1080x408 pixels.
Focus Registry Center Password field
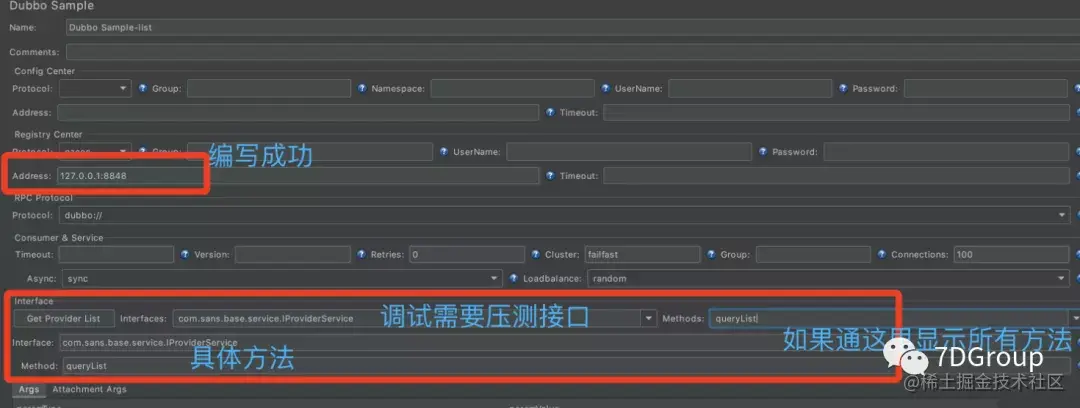946,152
